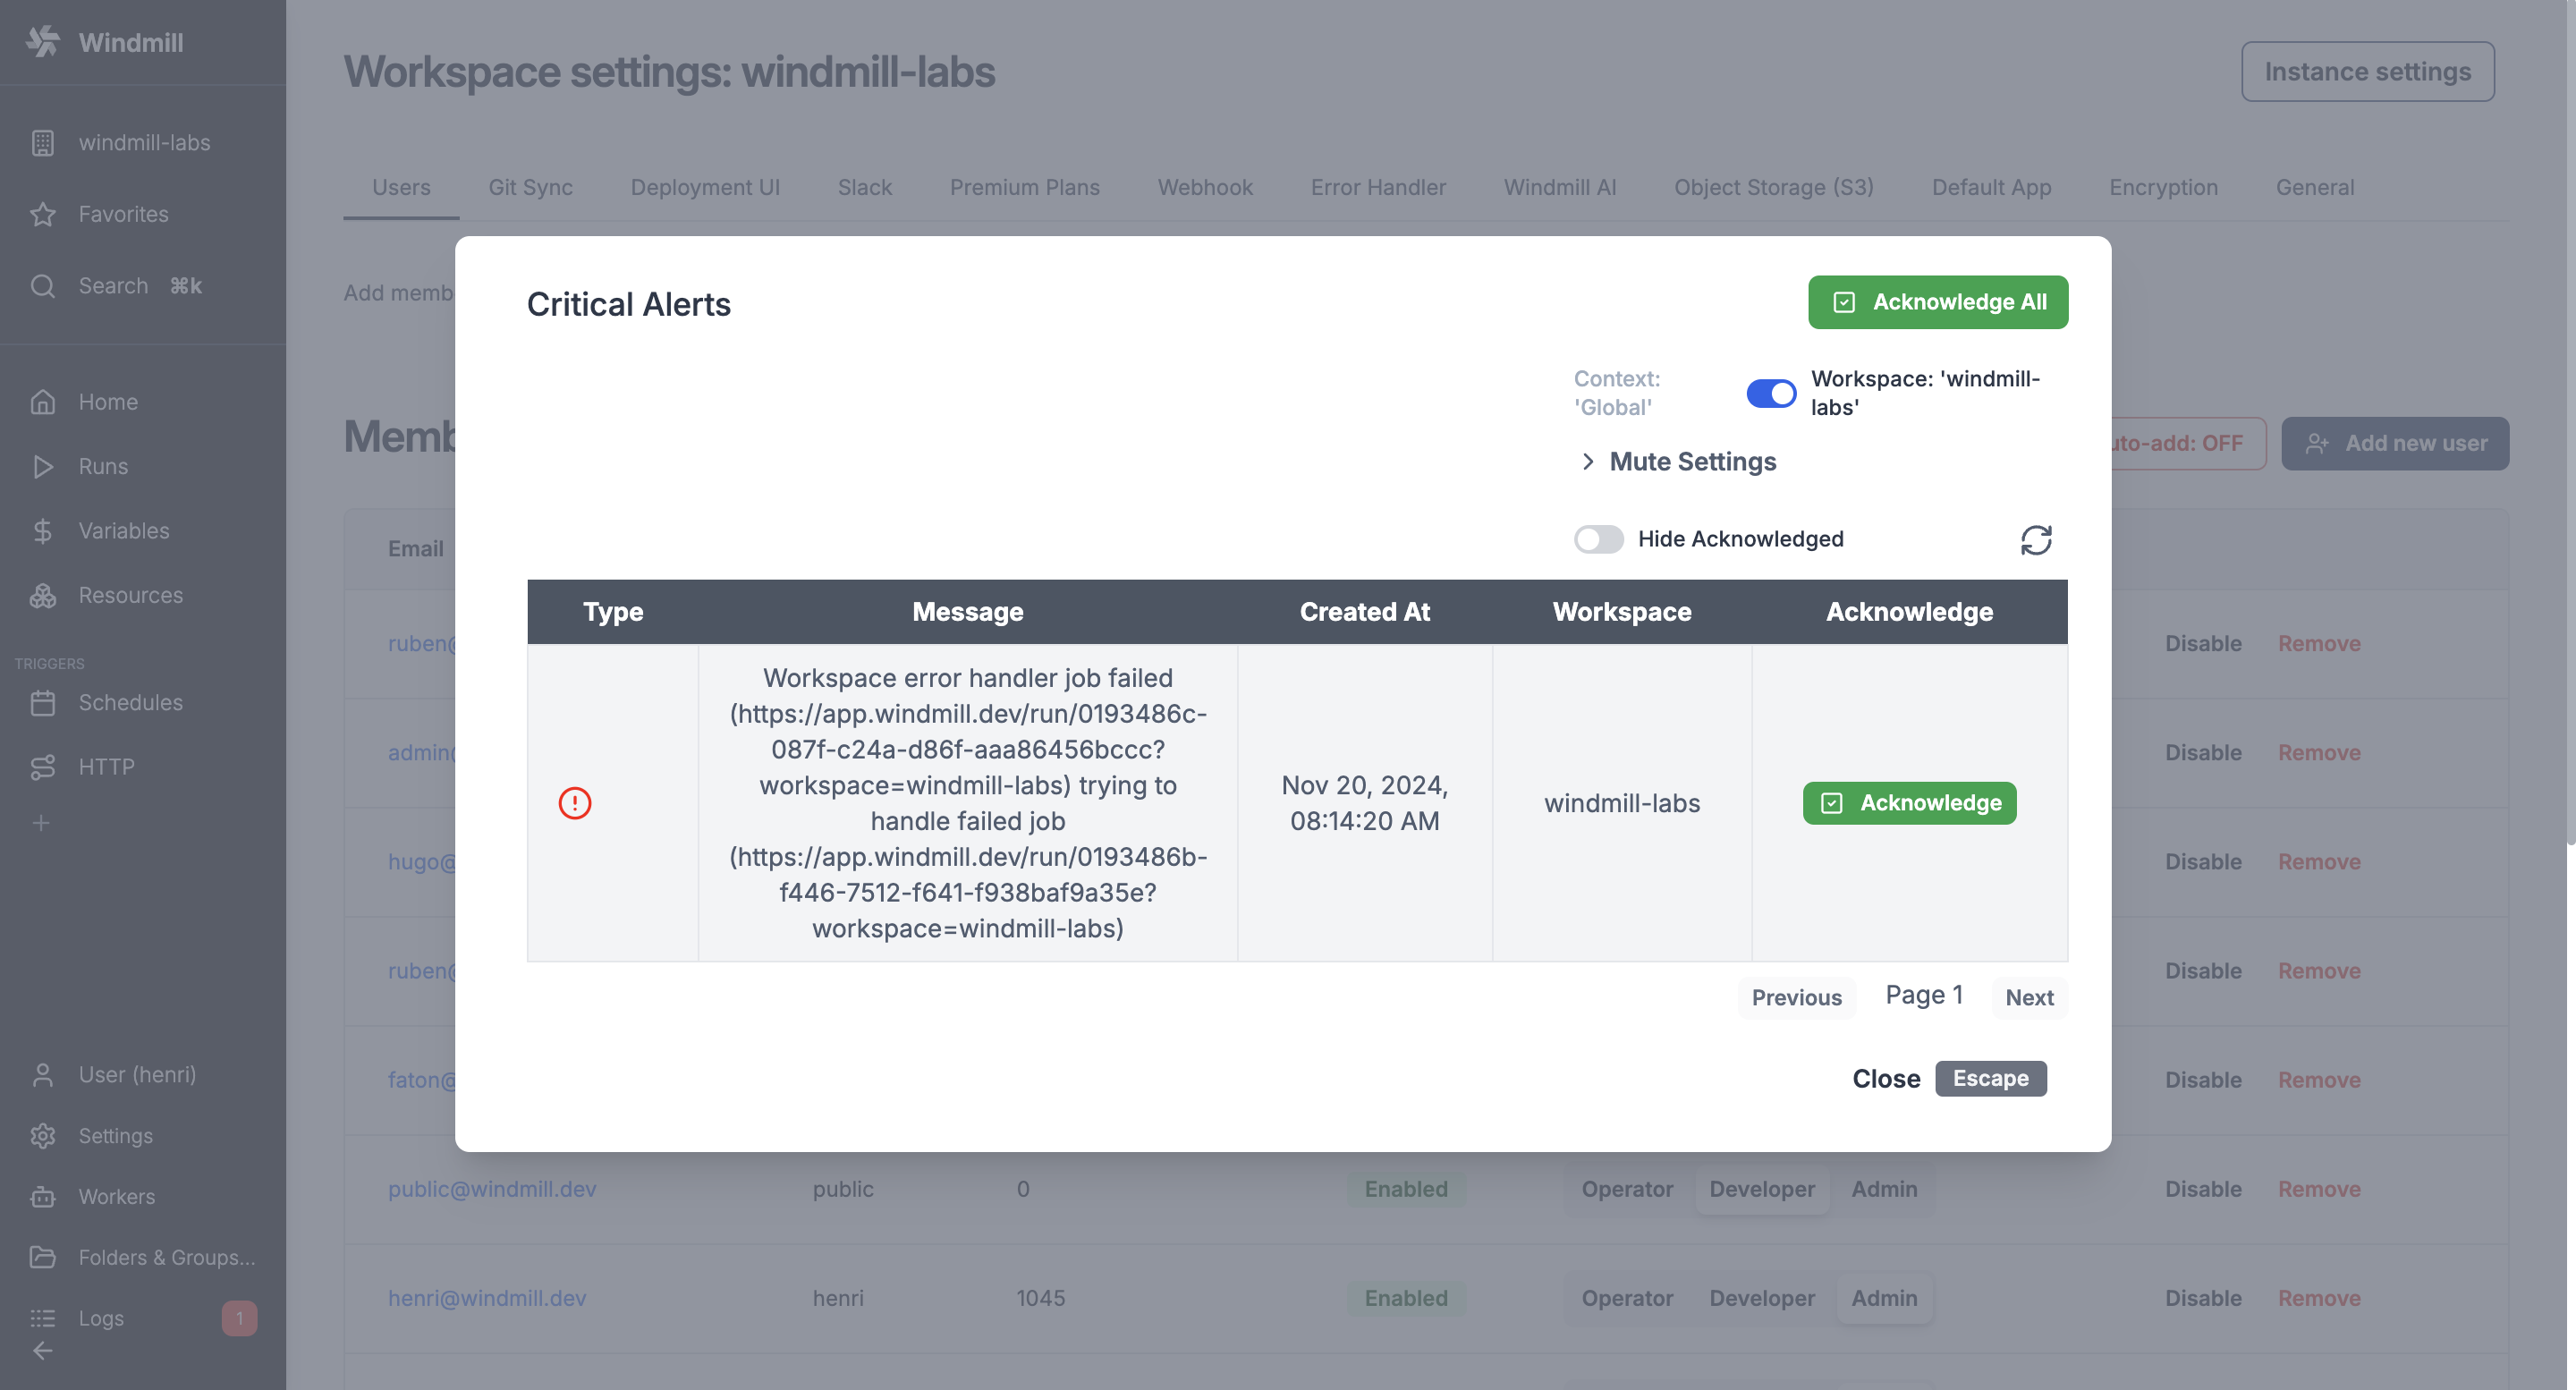Screen dimensions: 2576x1390
Task: Open Favorites from the sidebar
Action: 123,214
